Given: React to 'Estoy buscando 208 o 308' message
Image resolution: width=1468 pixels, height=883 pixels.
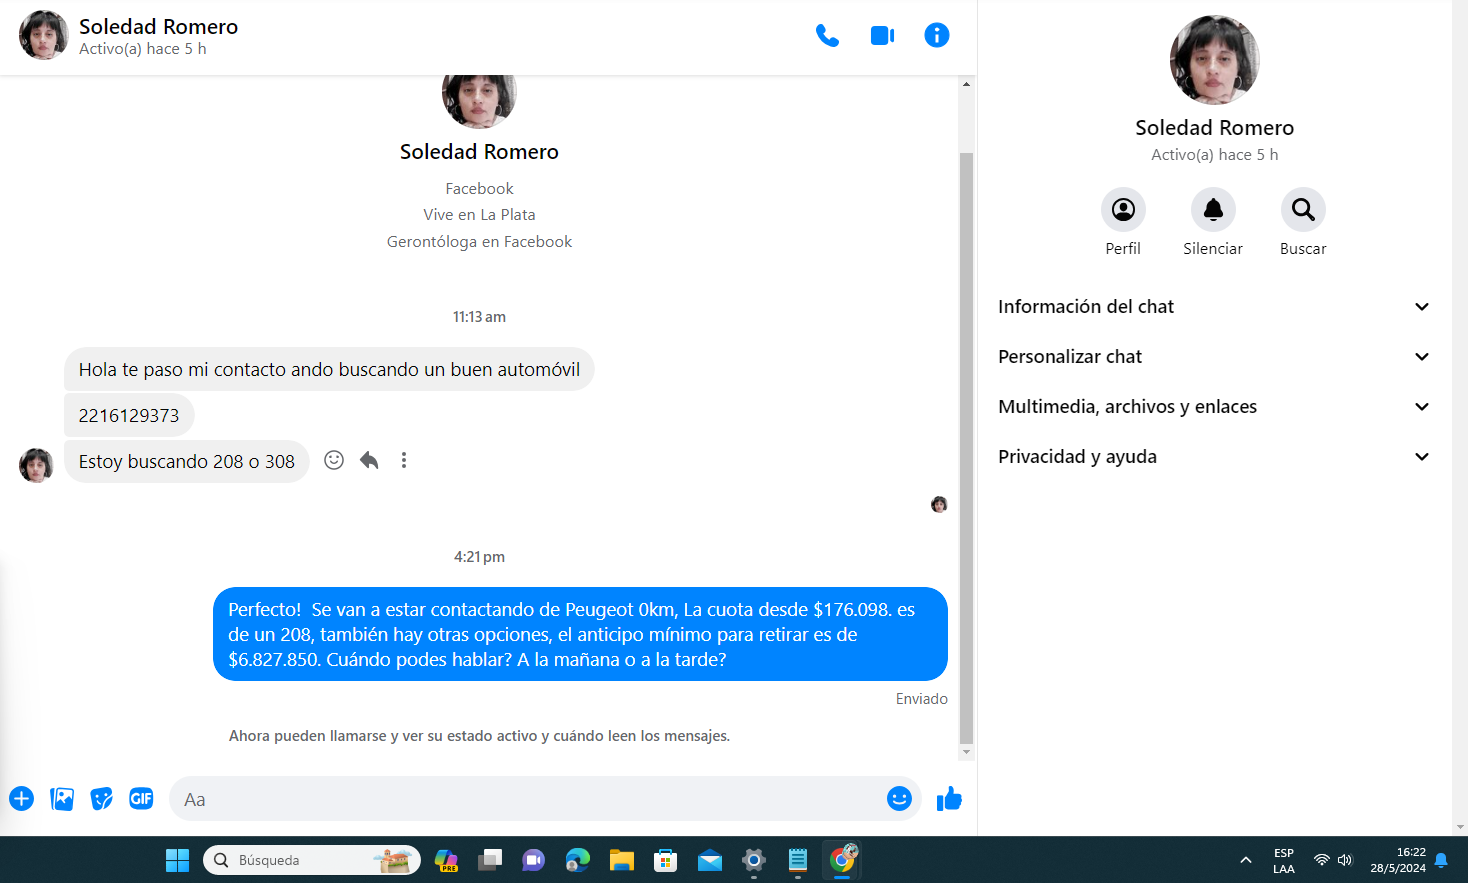Looking at the screenshot, I should [334, 460].
